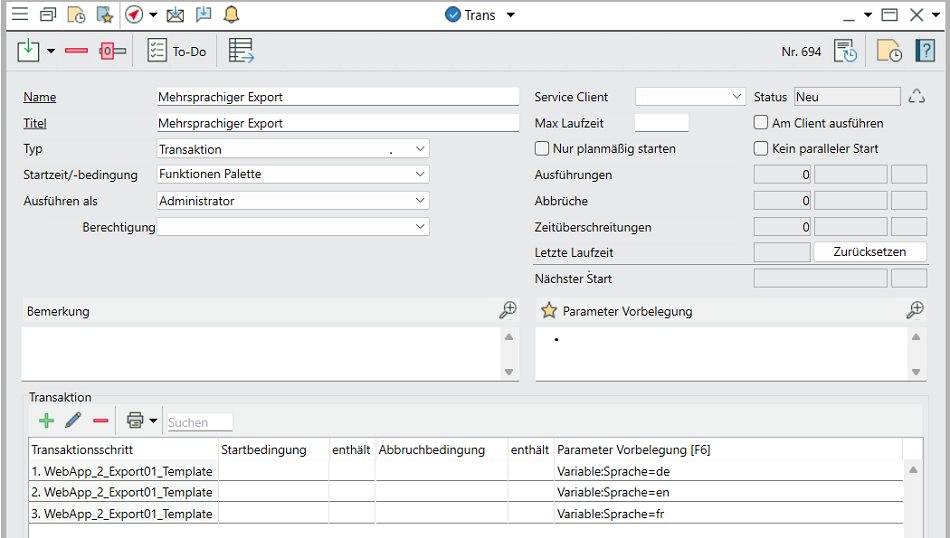Viewport: 950px width, 538px height.
Task: Enable the Am Client ausführen checkbox
Action: (x=761, y=123)
